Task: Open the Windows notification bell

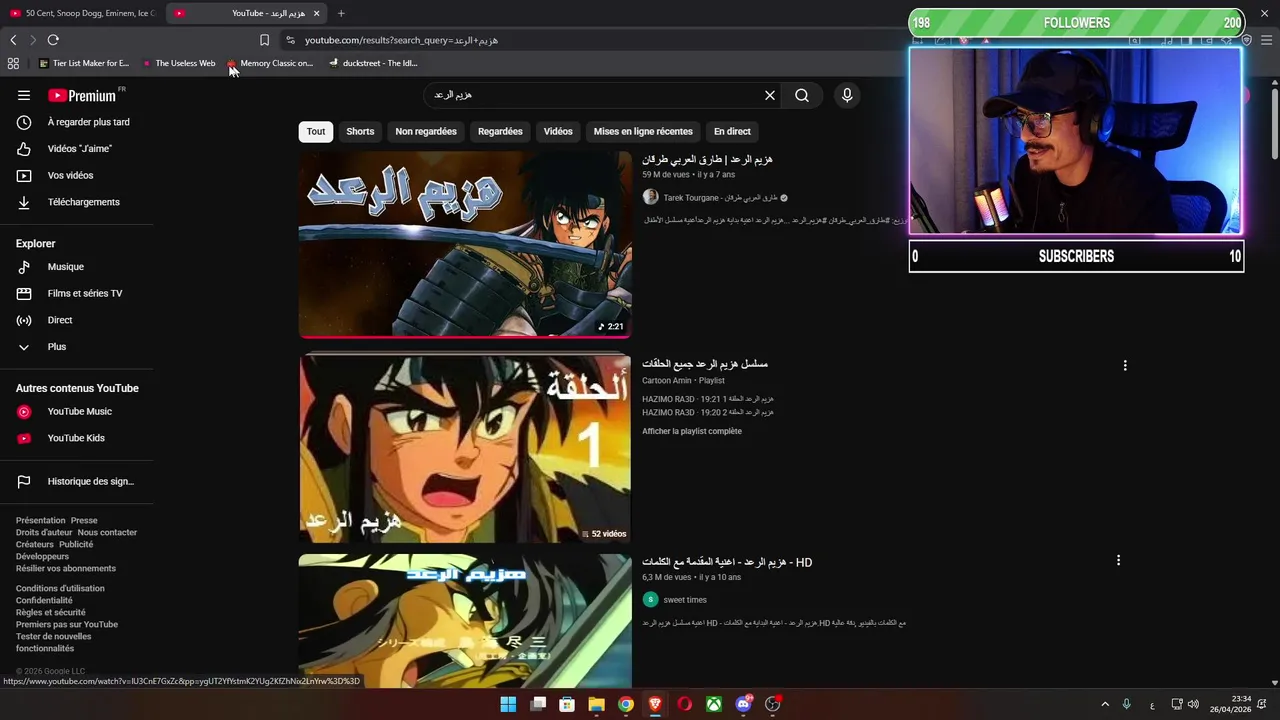Action: tap(1264, 704)
